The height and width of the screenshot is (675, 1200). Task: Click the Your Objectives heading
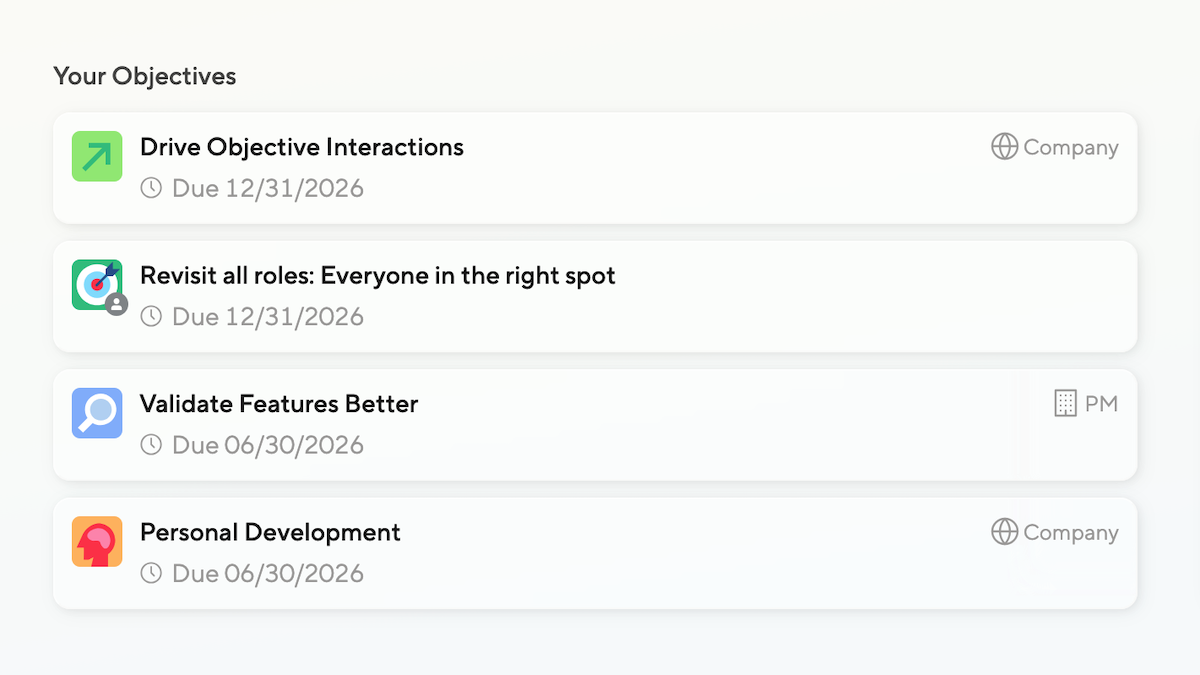tap(145, 76)
